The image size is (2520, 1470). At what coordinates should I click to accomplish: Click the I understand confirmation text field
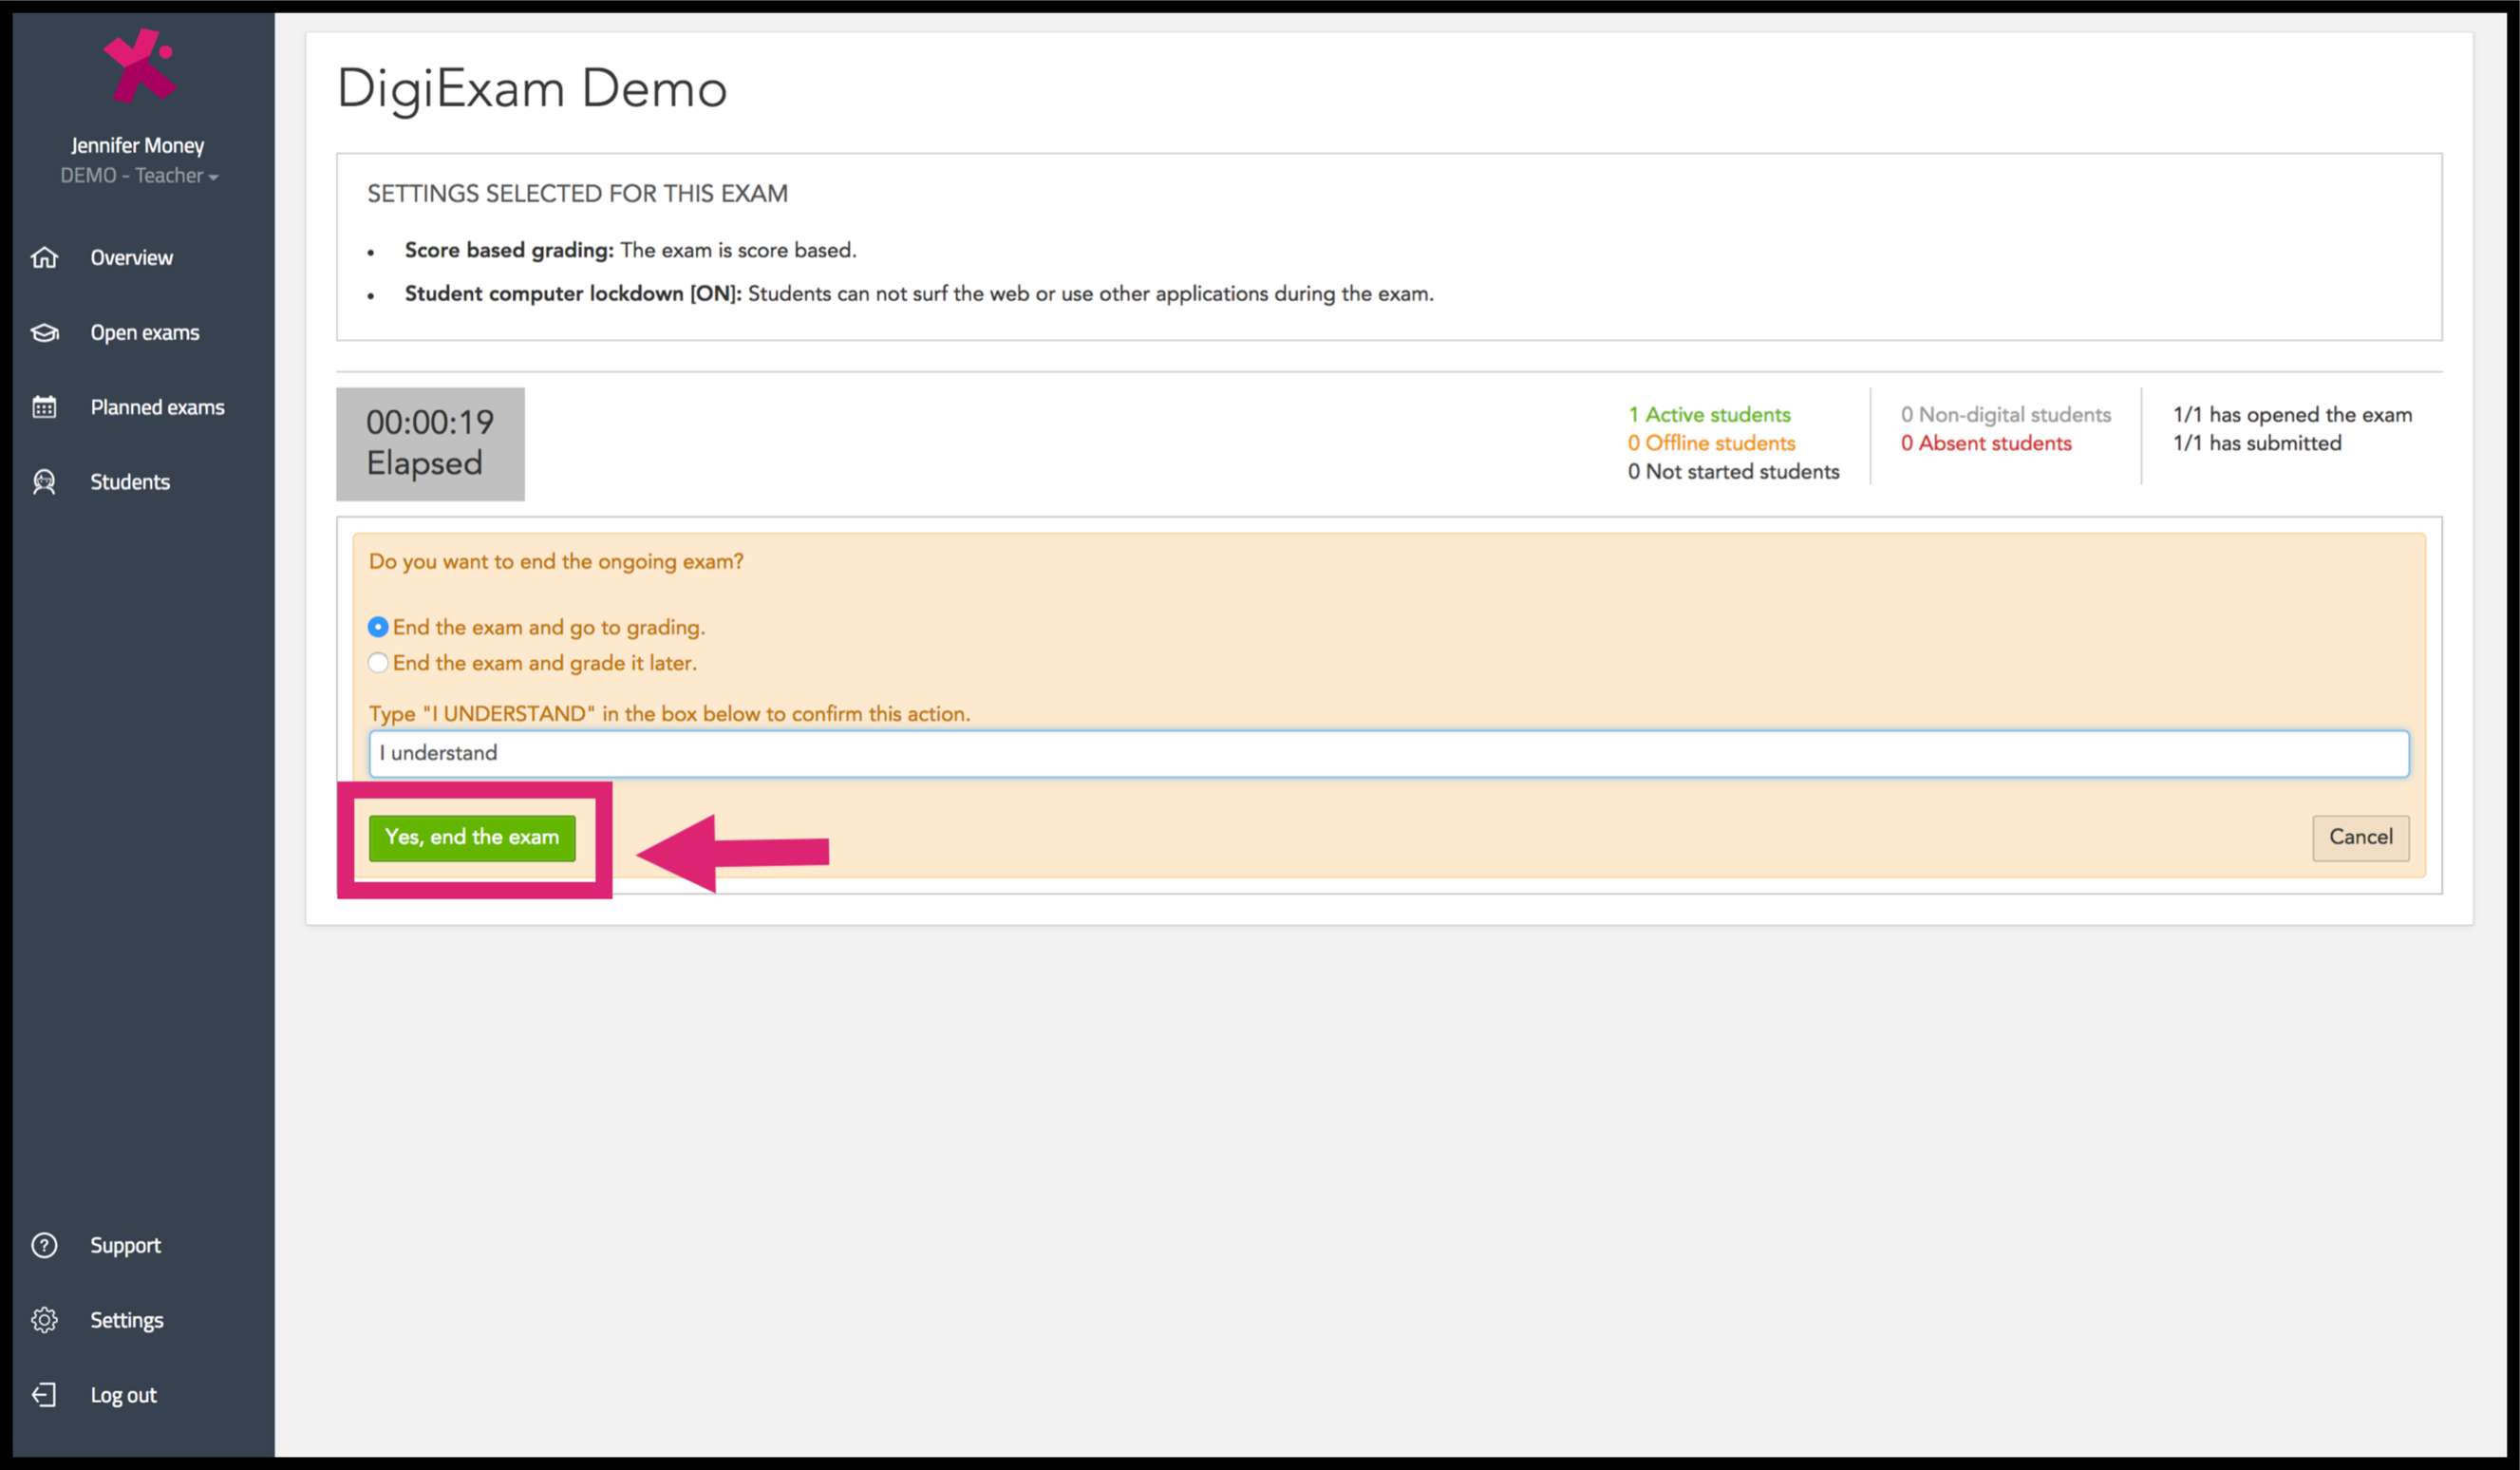point(1389,753)
